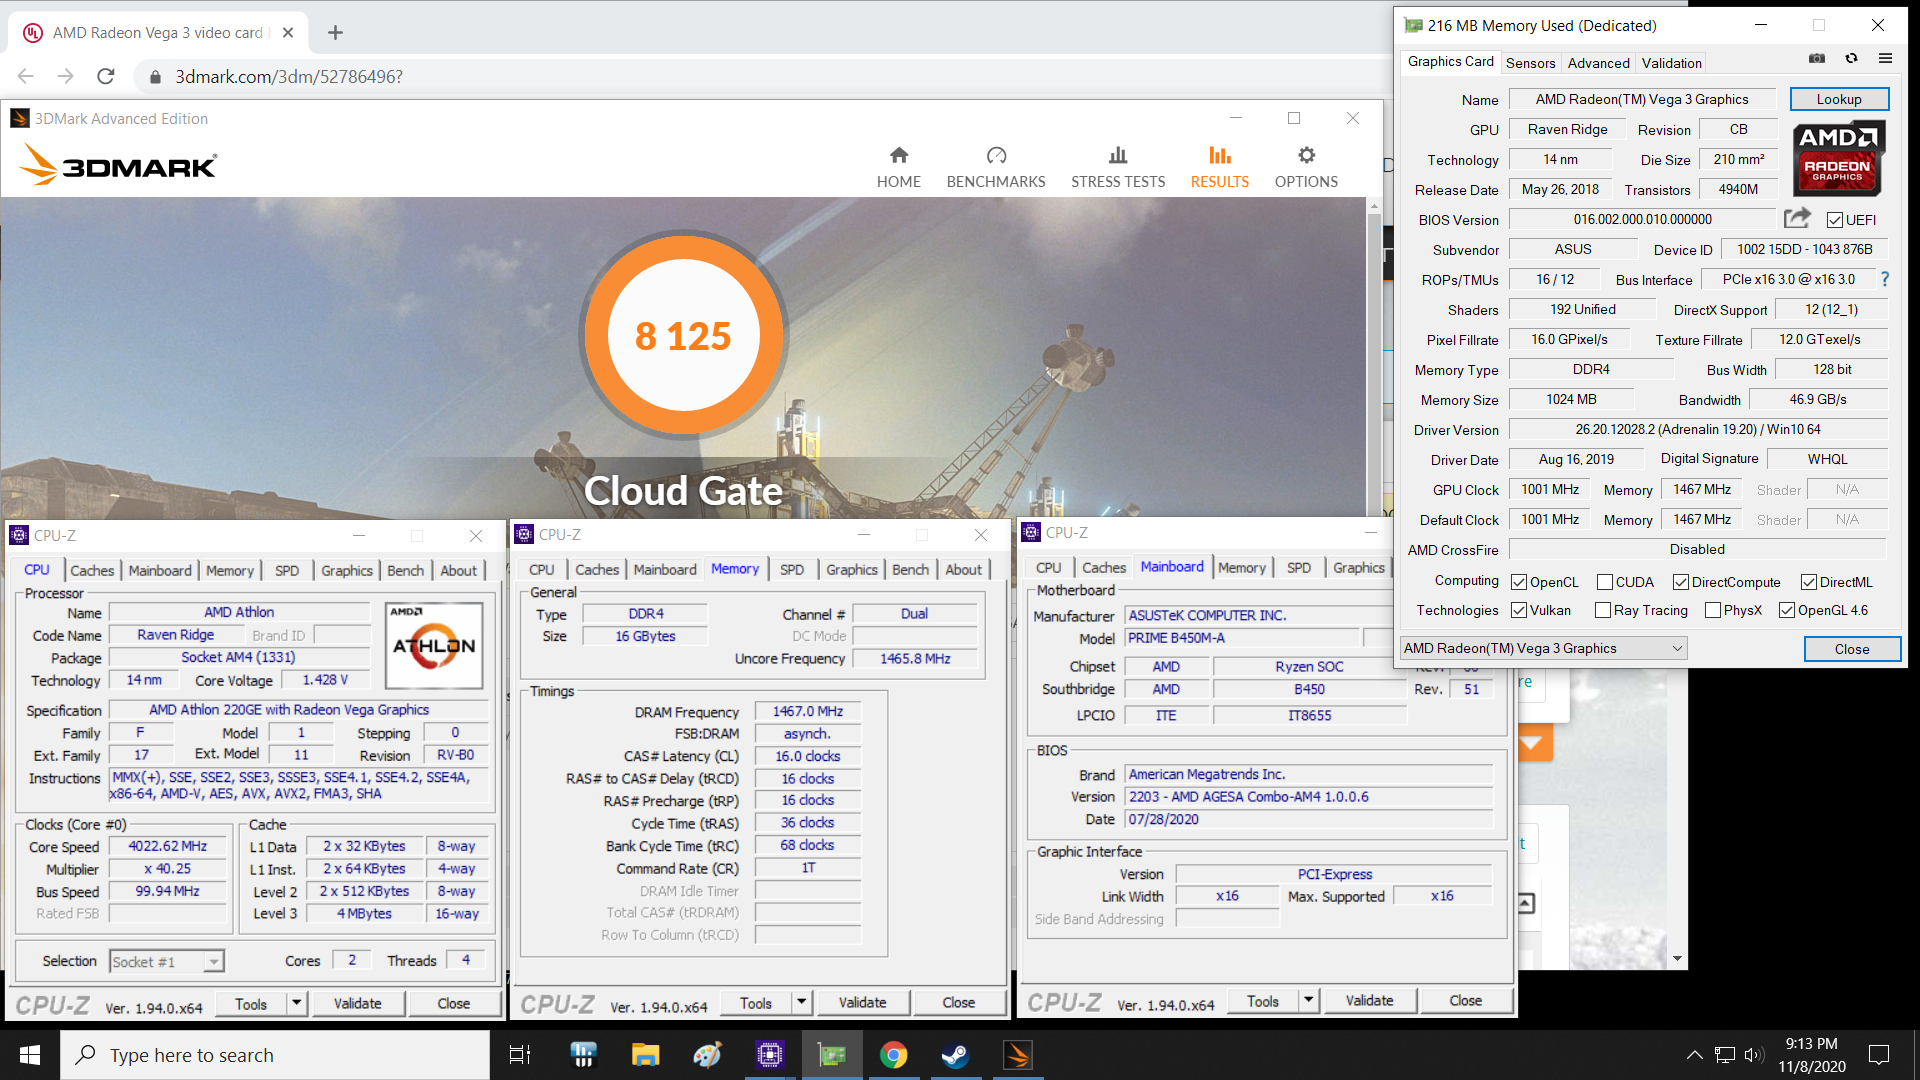1920x1080 pixels.
Task: Open 3DMark taskbar icon
Action: pyautogui.click(x=1017, y=1055)
